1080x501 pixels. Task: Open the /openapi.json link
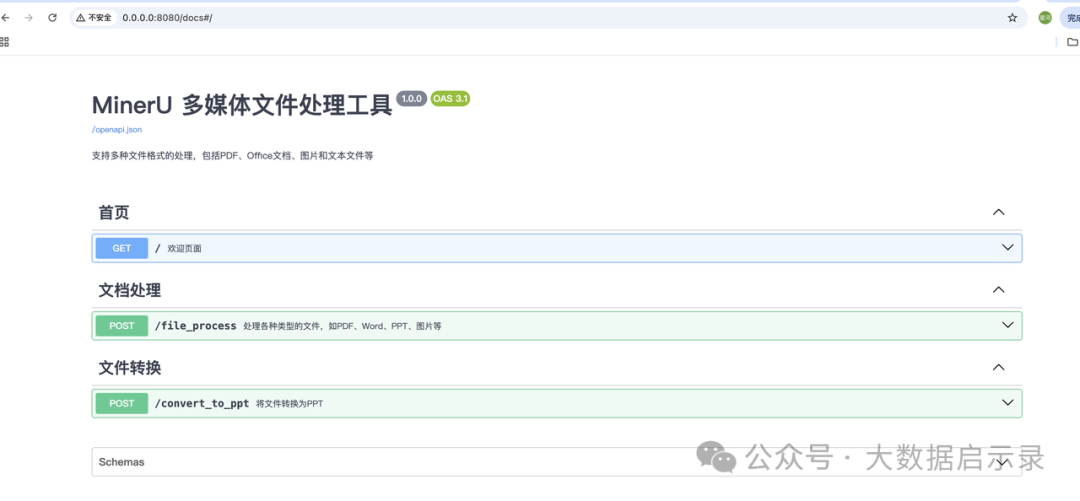tap(117, 130)
